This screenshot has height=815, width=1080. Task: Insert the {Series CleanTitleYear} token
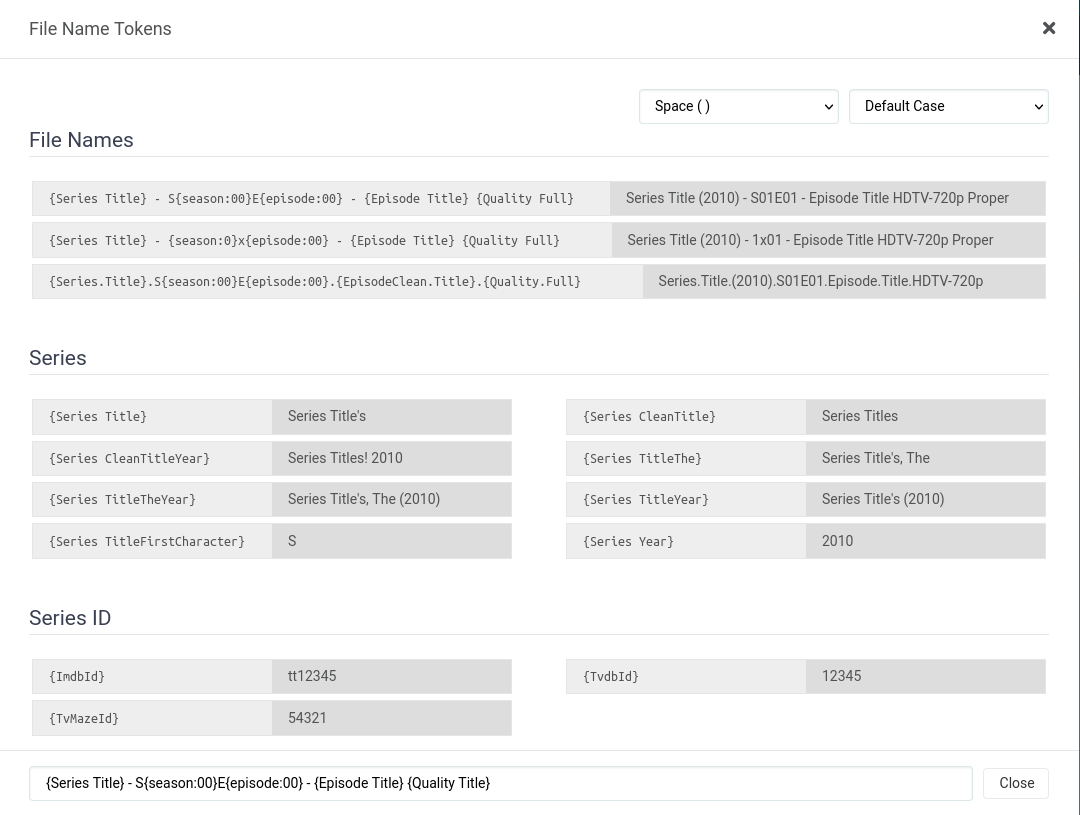[x=151, y=458]
